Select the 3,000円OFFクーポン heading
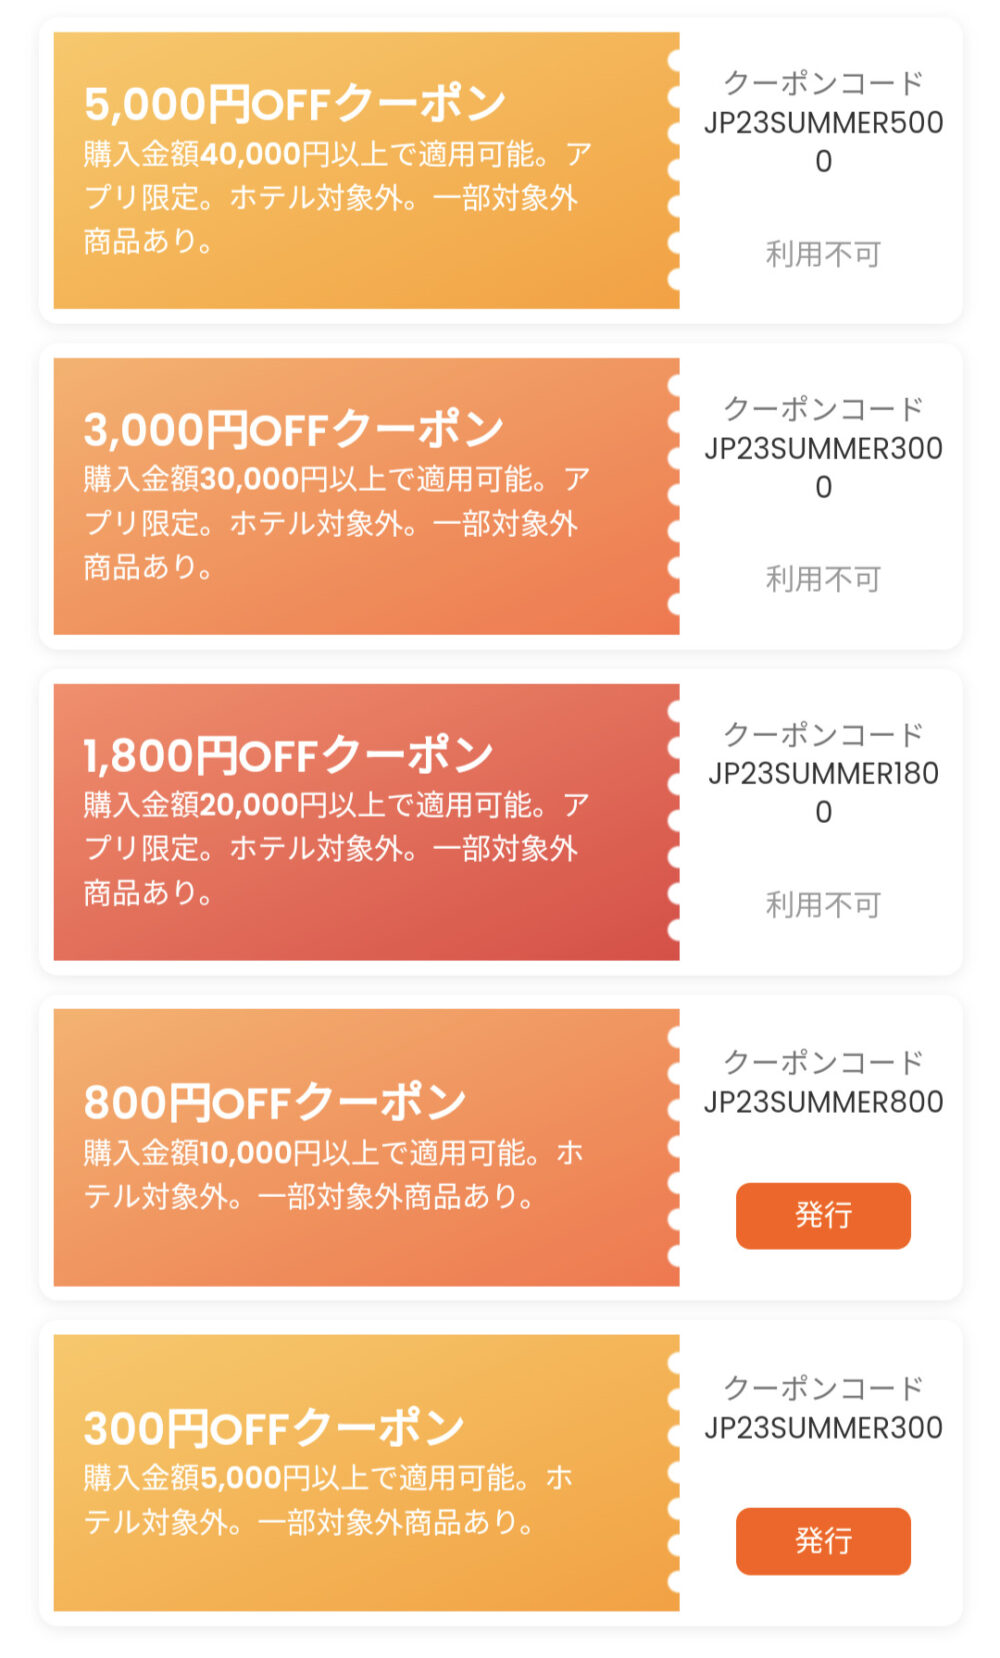This screenshot has width=1000, height=1658. (293, 430)
